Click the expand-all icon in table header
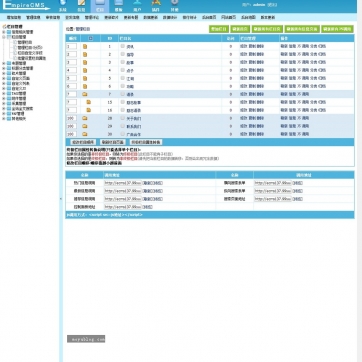The image size is (362, 362). click(x=90, y=39)
